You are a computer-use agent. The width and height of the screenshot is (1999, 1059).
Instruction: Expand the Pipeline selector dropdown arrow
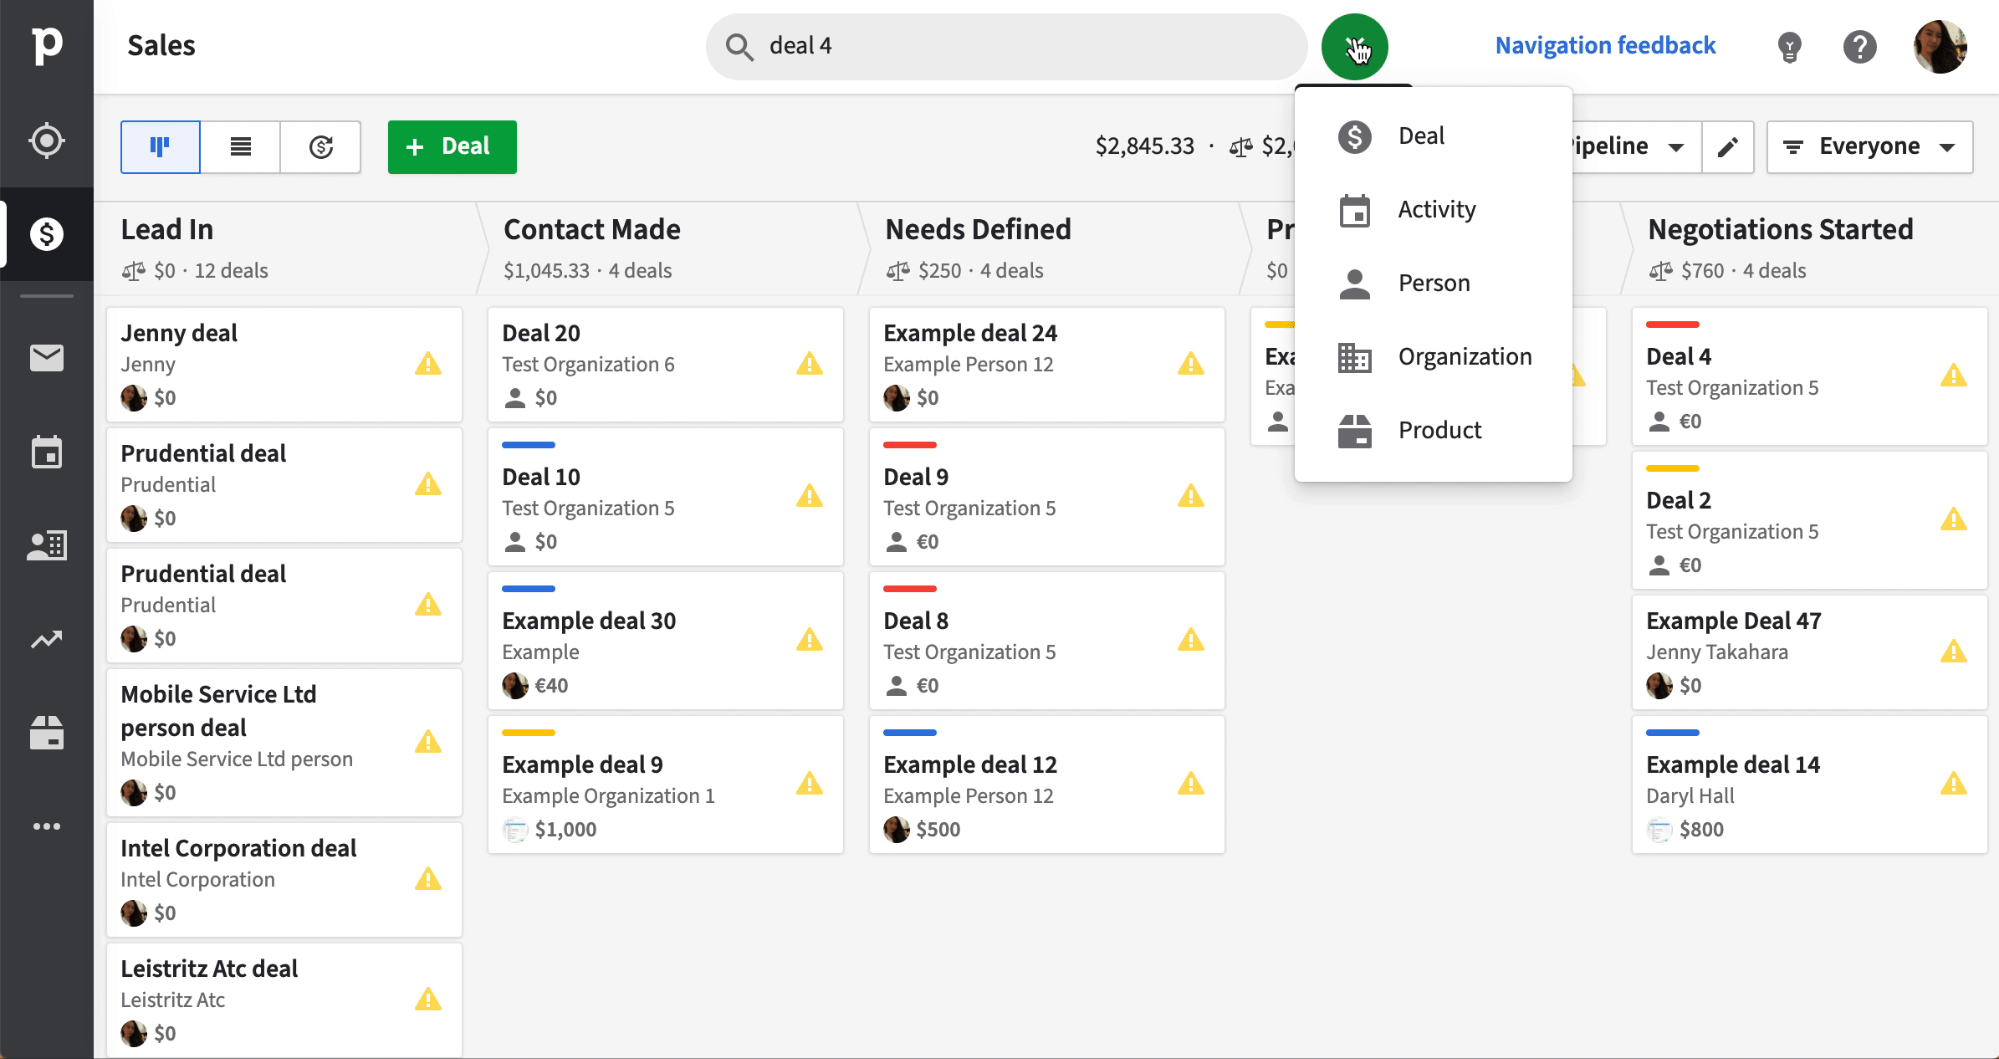[1676, 147]
